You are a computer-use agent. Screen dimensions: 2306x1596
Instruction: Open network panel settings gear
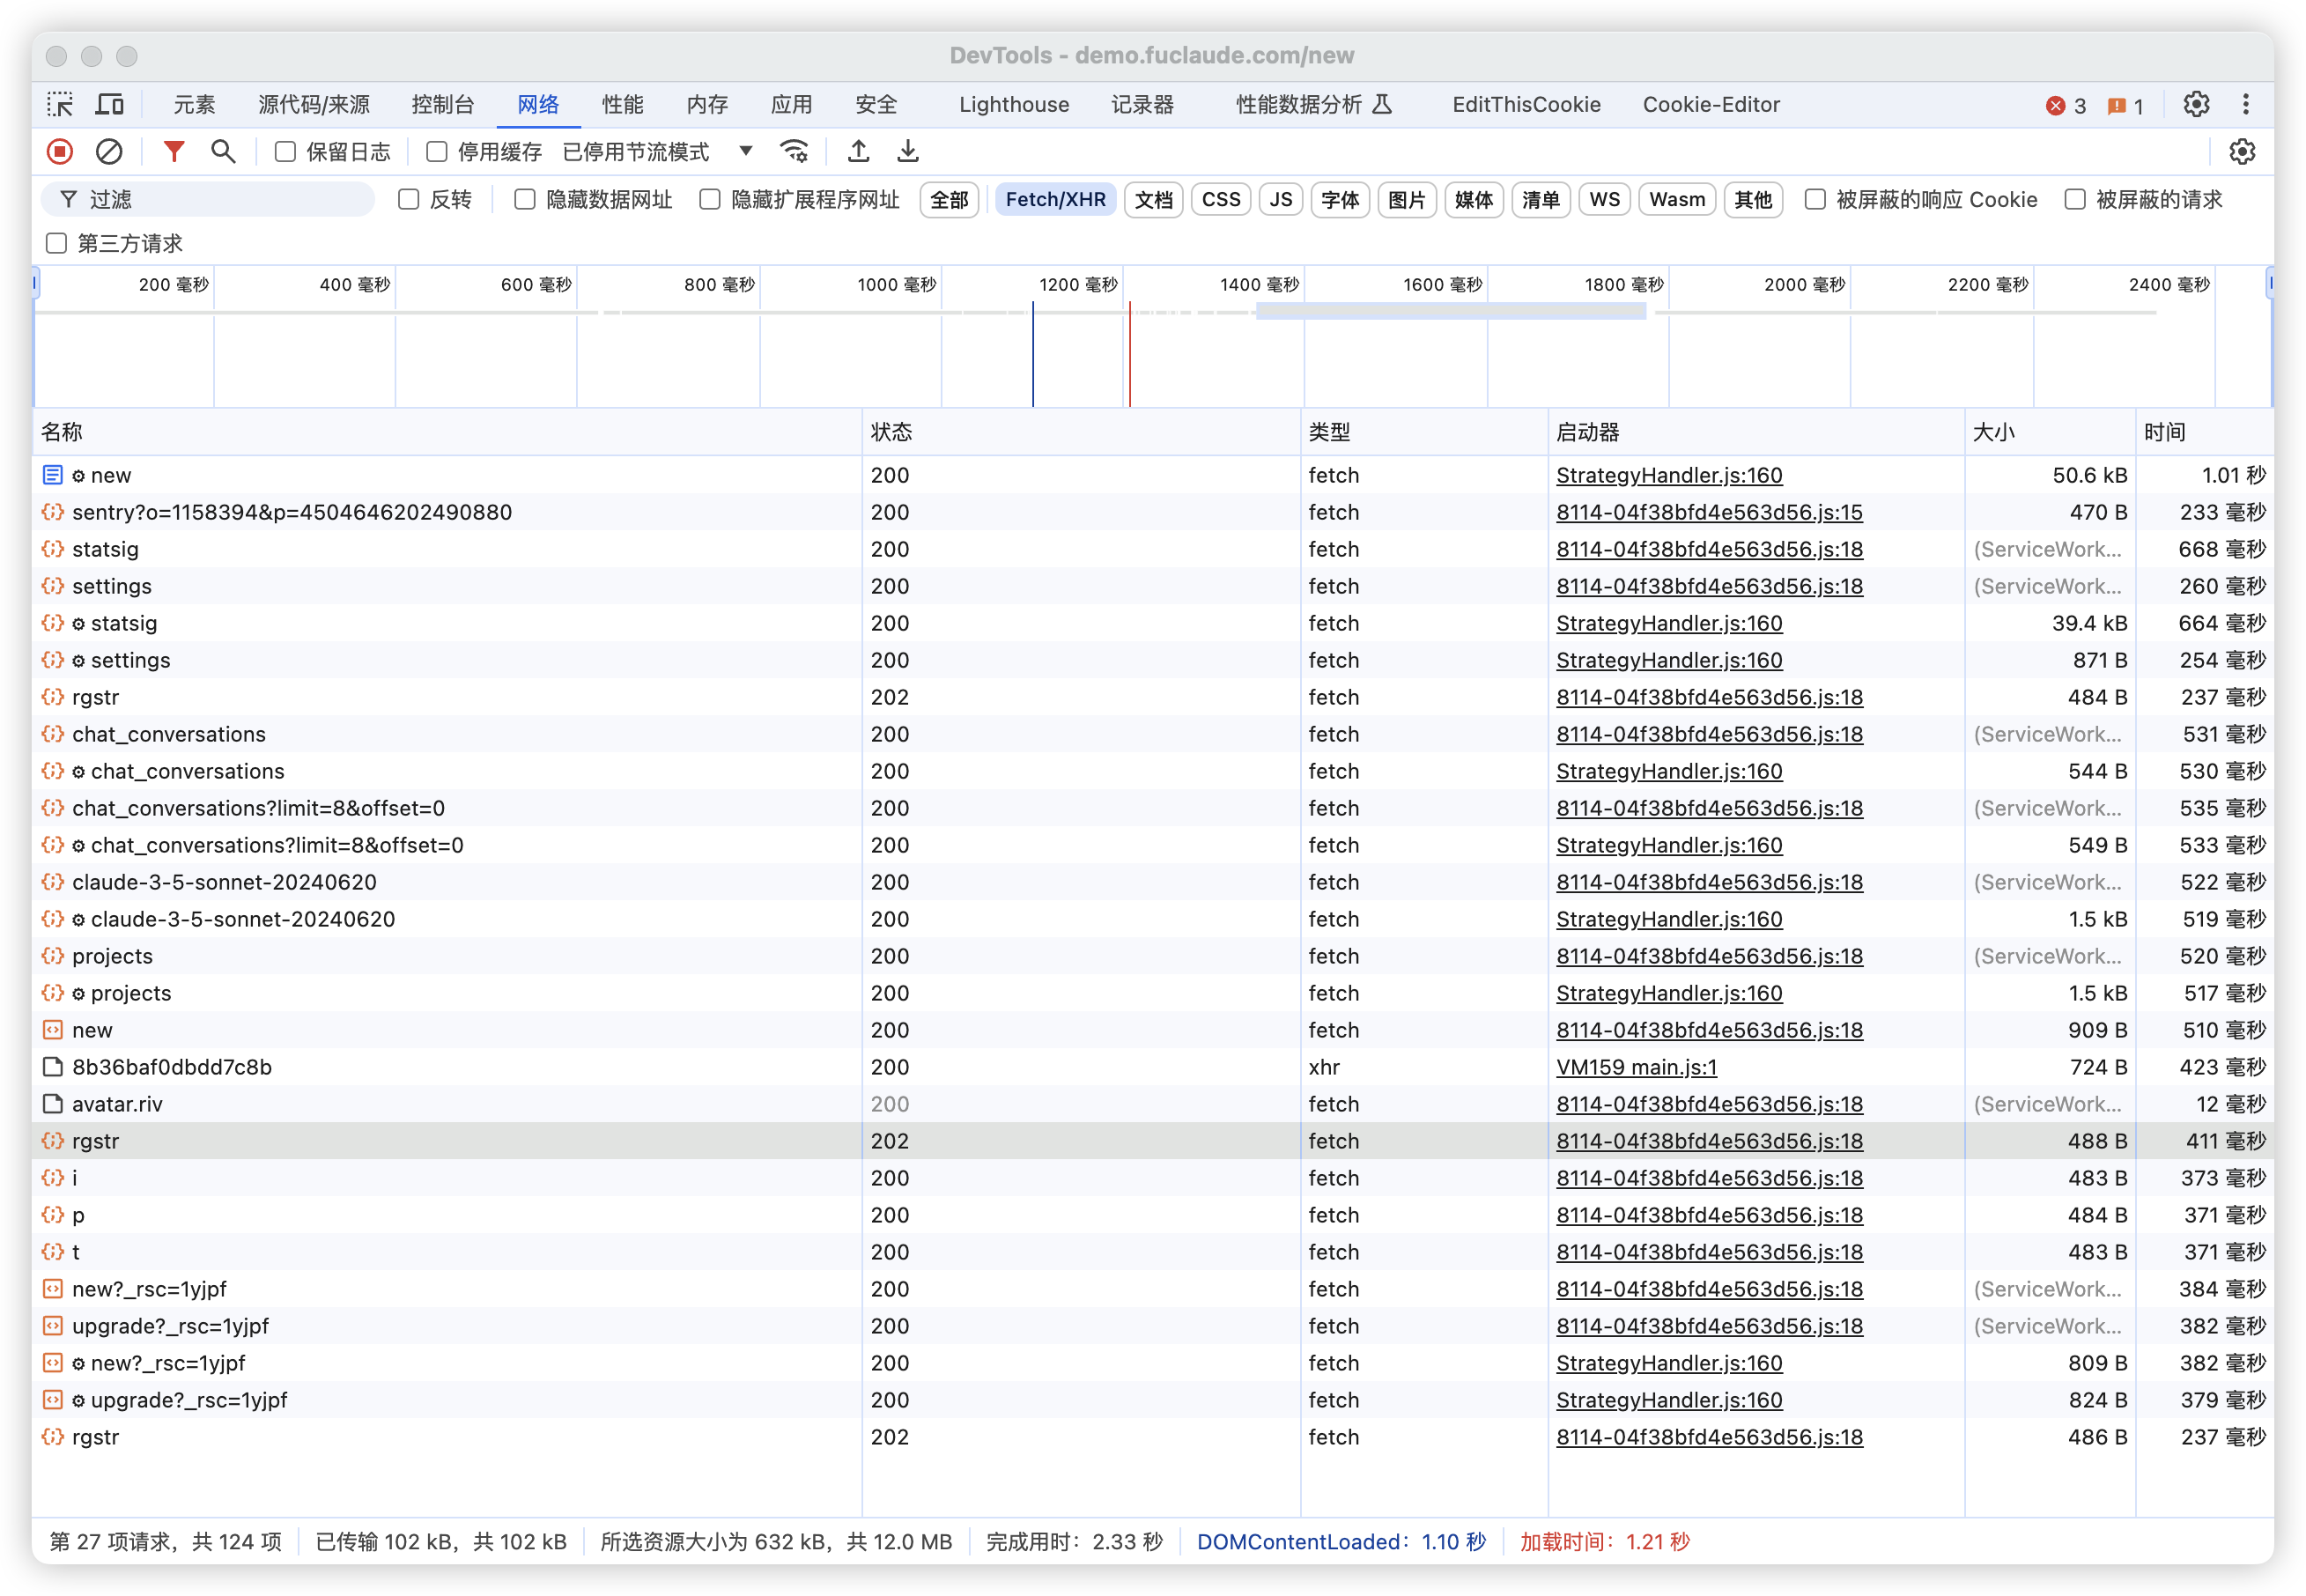pyautogui.click(x=2242, y=152)
